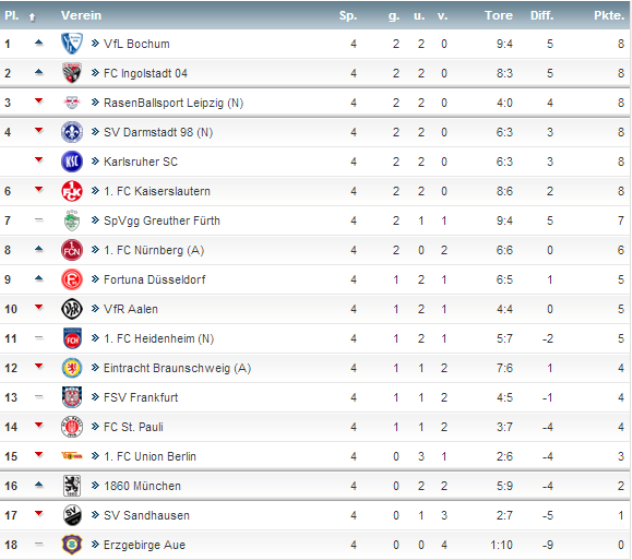
Task: Click the Erzgebirge Aue crest
Action: click(72, 545)
